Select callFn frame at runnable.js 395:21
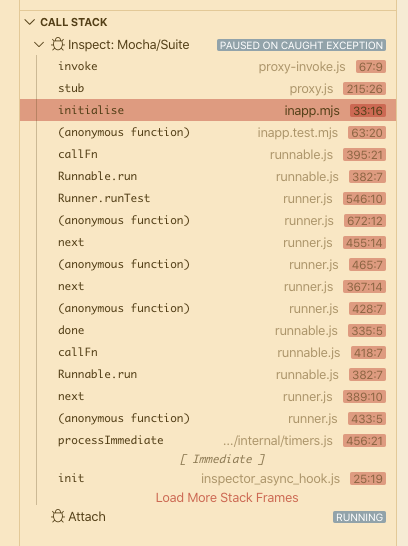The width and height of the screenshot is (408, 546). (x=208, y=154)
